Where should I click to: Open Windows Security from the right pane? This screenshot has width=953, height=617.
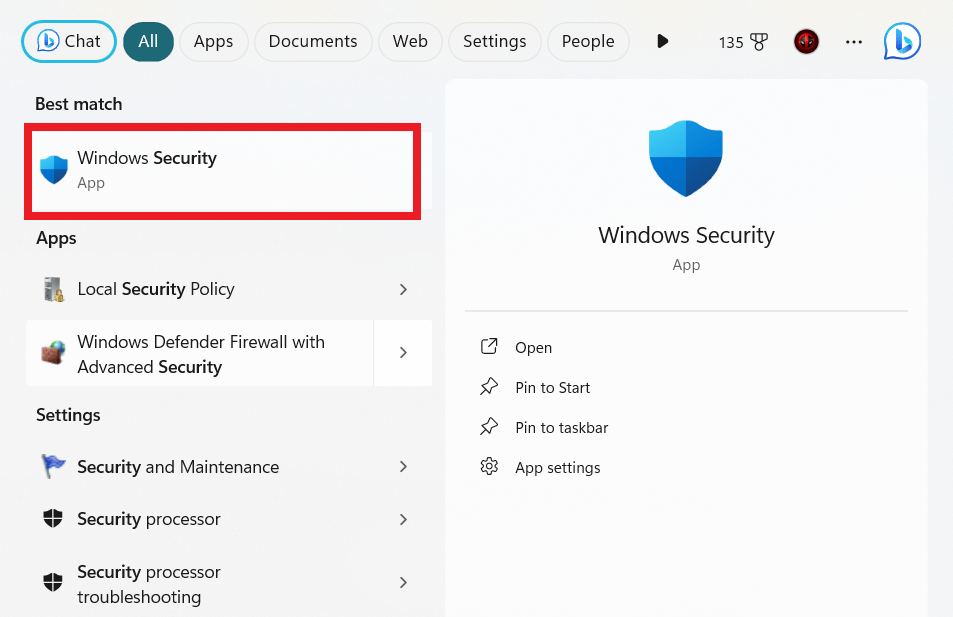click(533, 348)
